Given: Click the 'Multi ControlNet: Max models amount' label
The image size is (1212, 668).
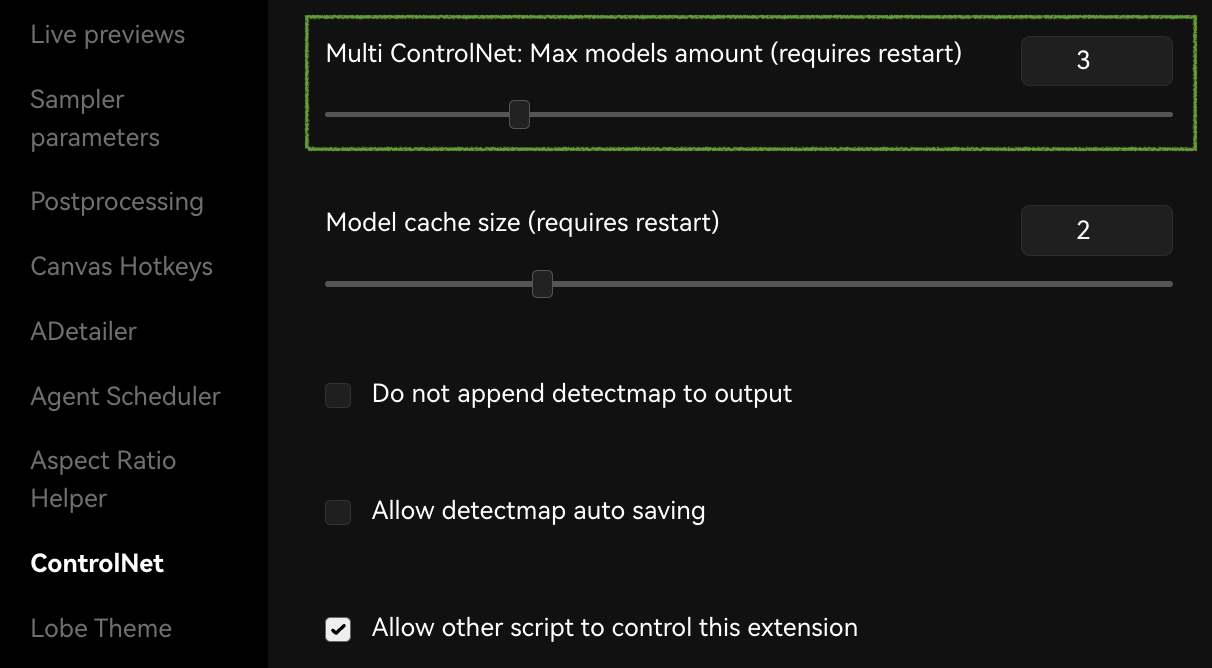Looking at the screenshot, I should [643, 54].
